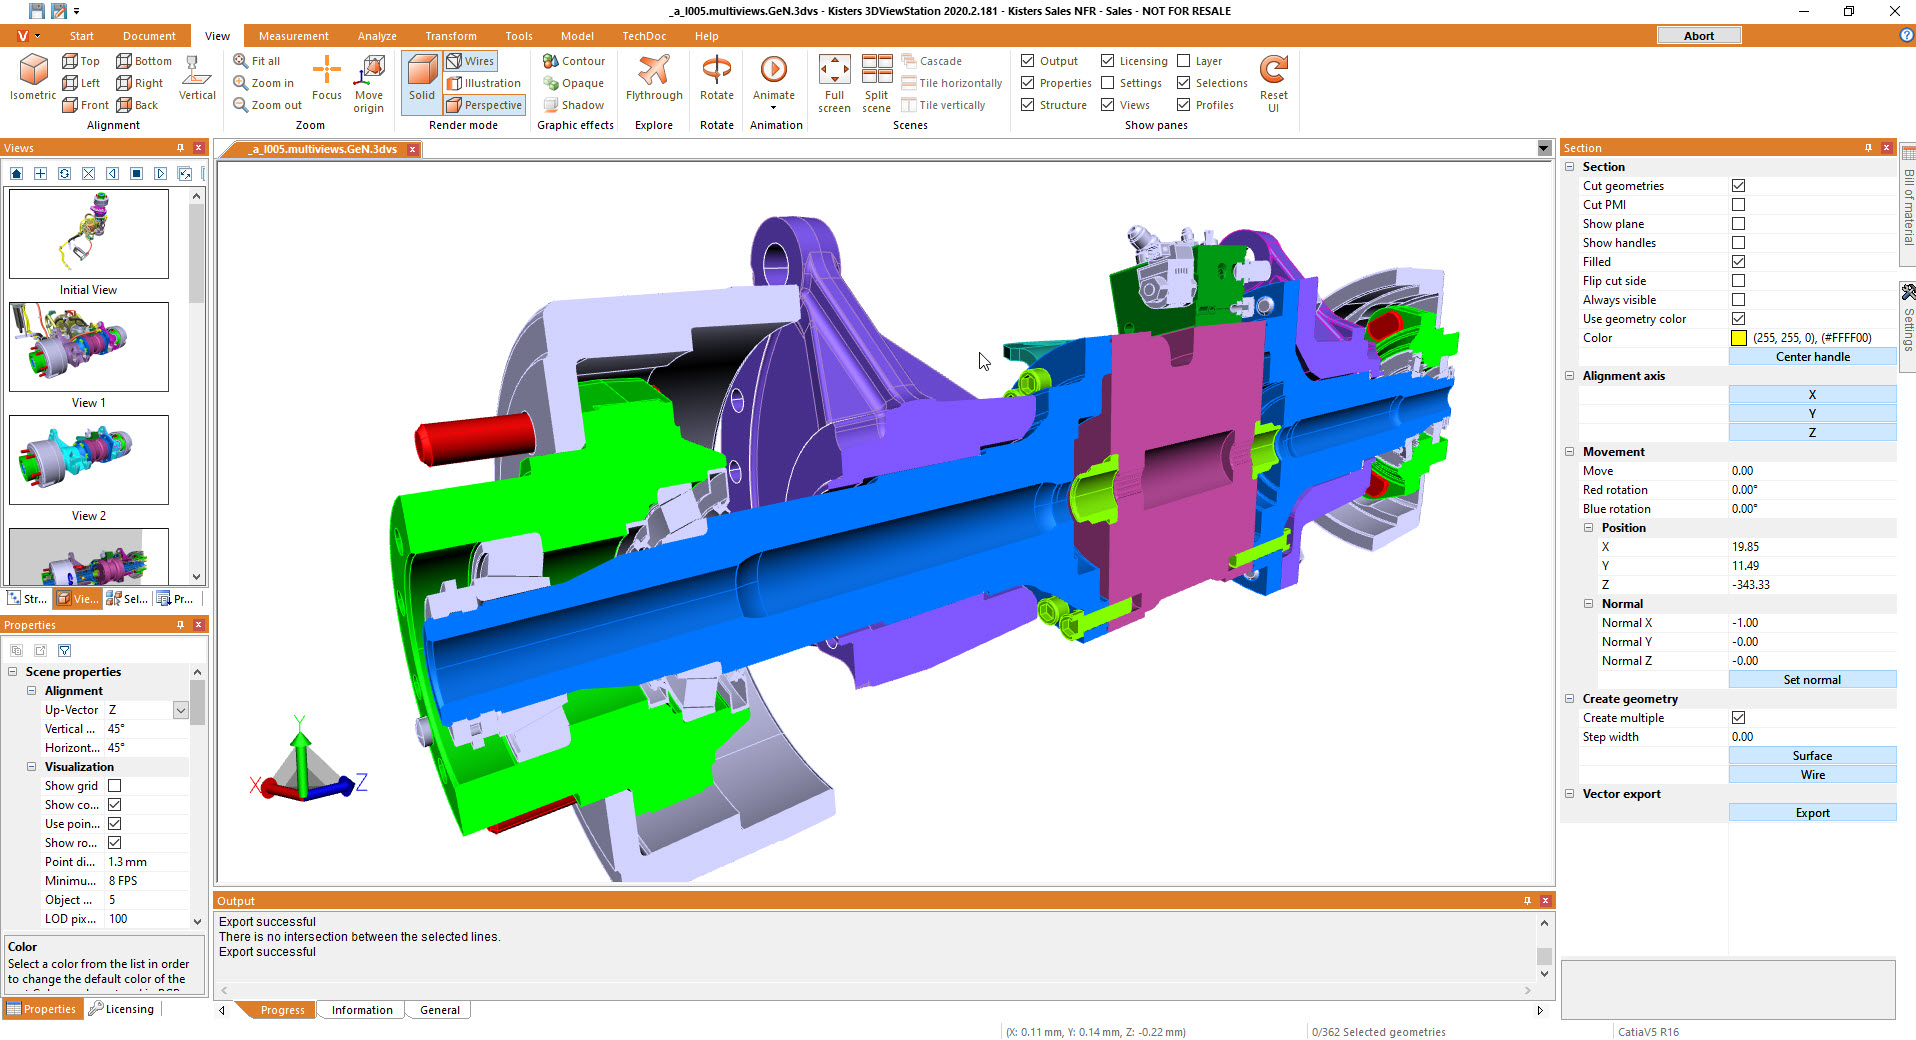
Task: Toggle the Flip cut side checkbox
Action: (1738, 281)
